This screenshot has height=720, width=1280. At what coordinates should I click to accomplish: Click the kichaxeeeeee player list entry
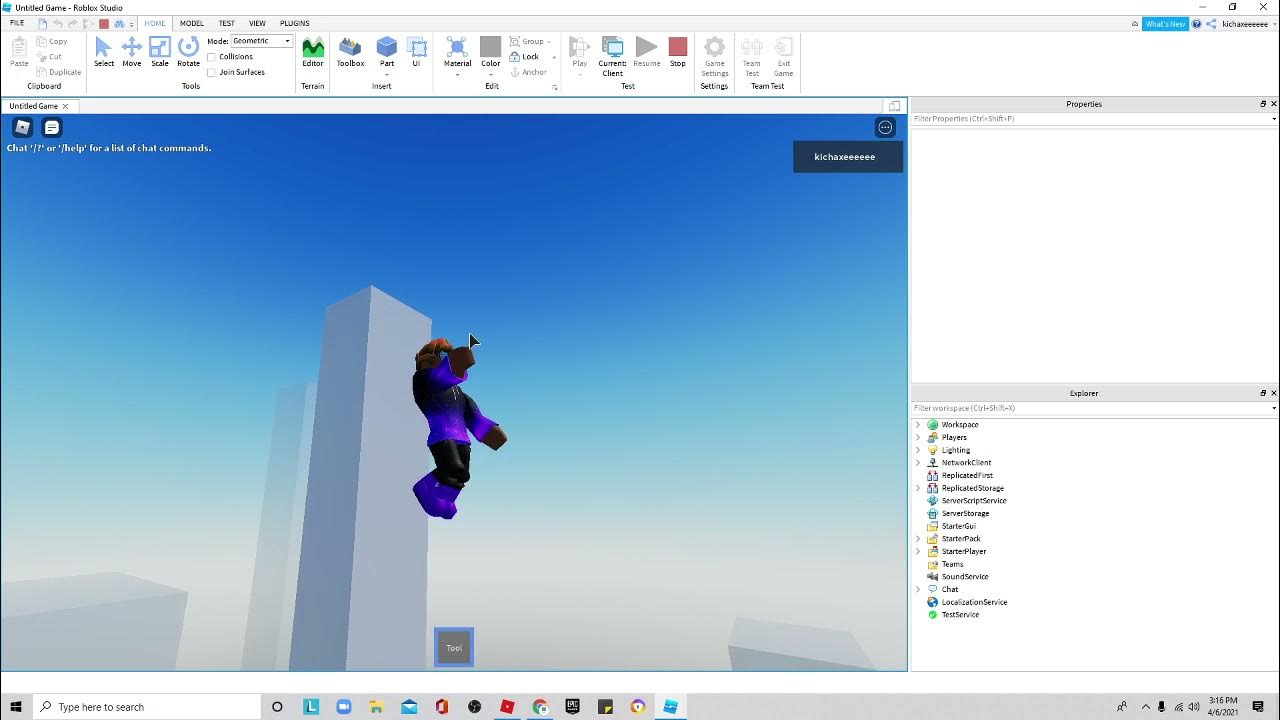point(848,157)
